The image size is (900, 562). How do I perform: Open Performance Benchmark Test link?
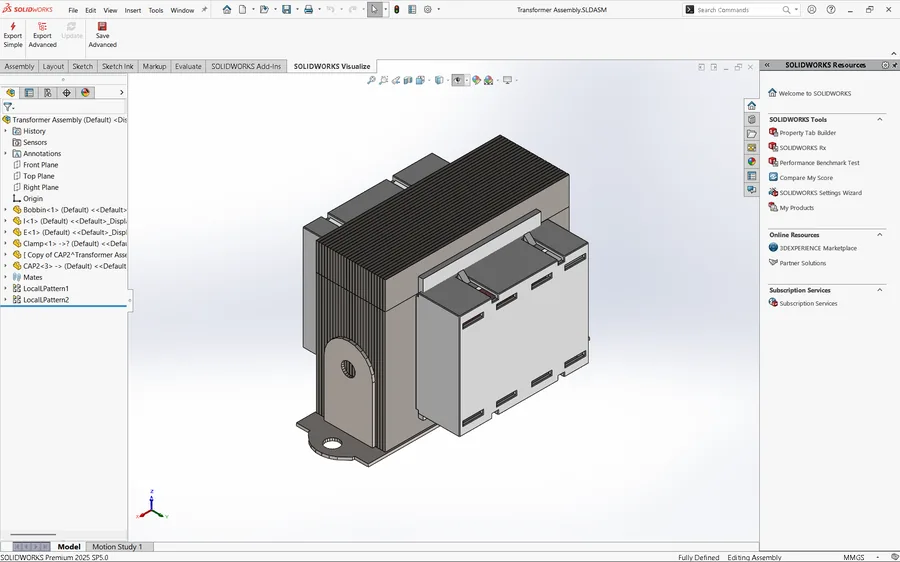(x=819, y=162)
